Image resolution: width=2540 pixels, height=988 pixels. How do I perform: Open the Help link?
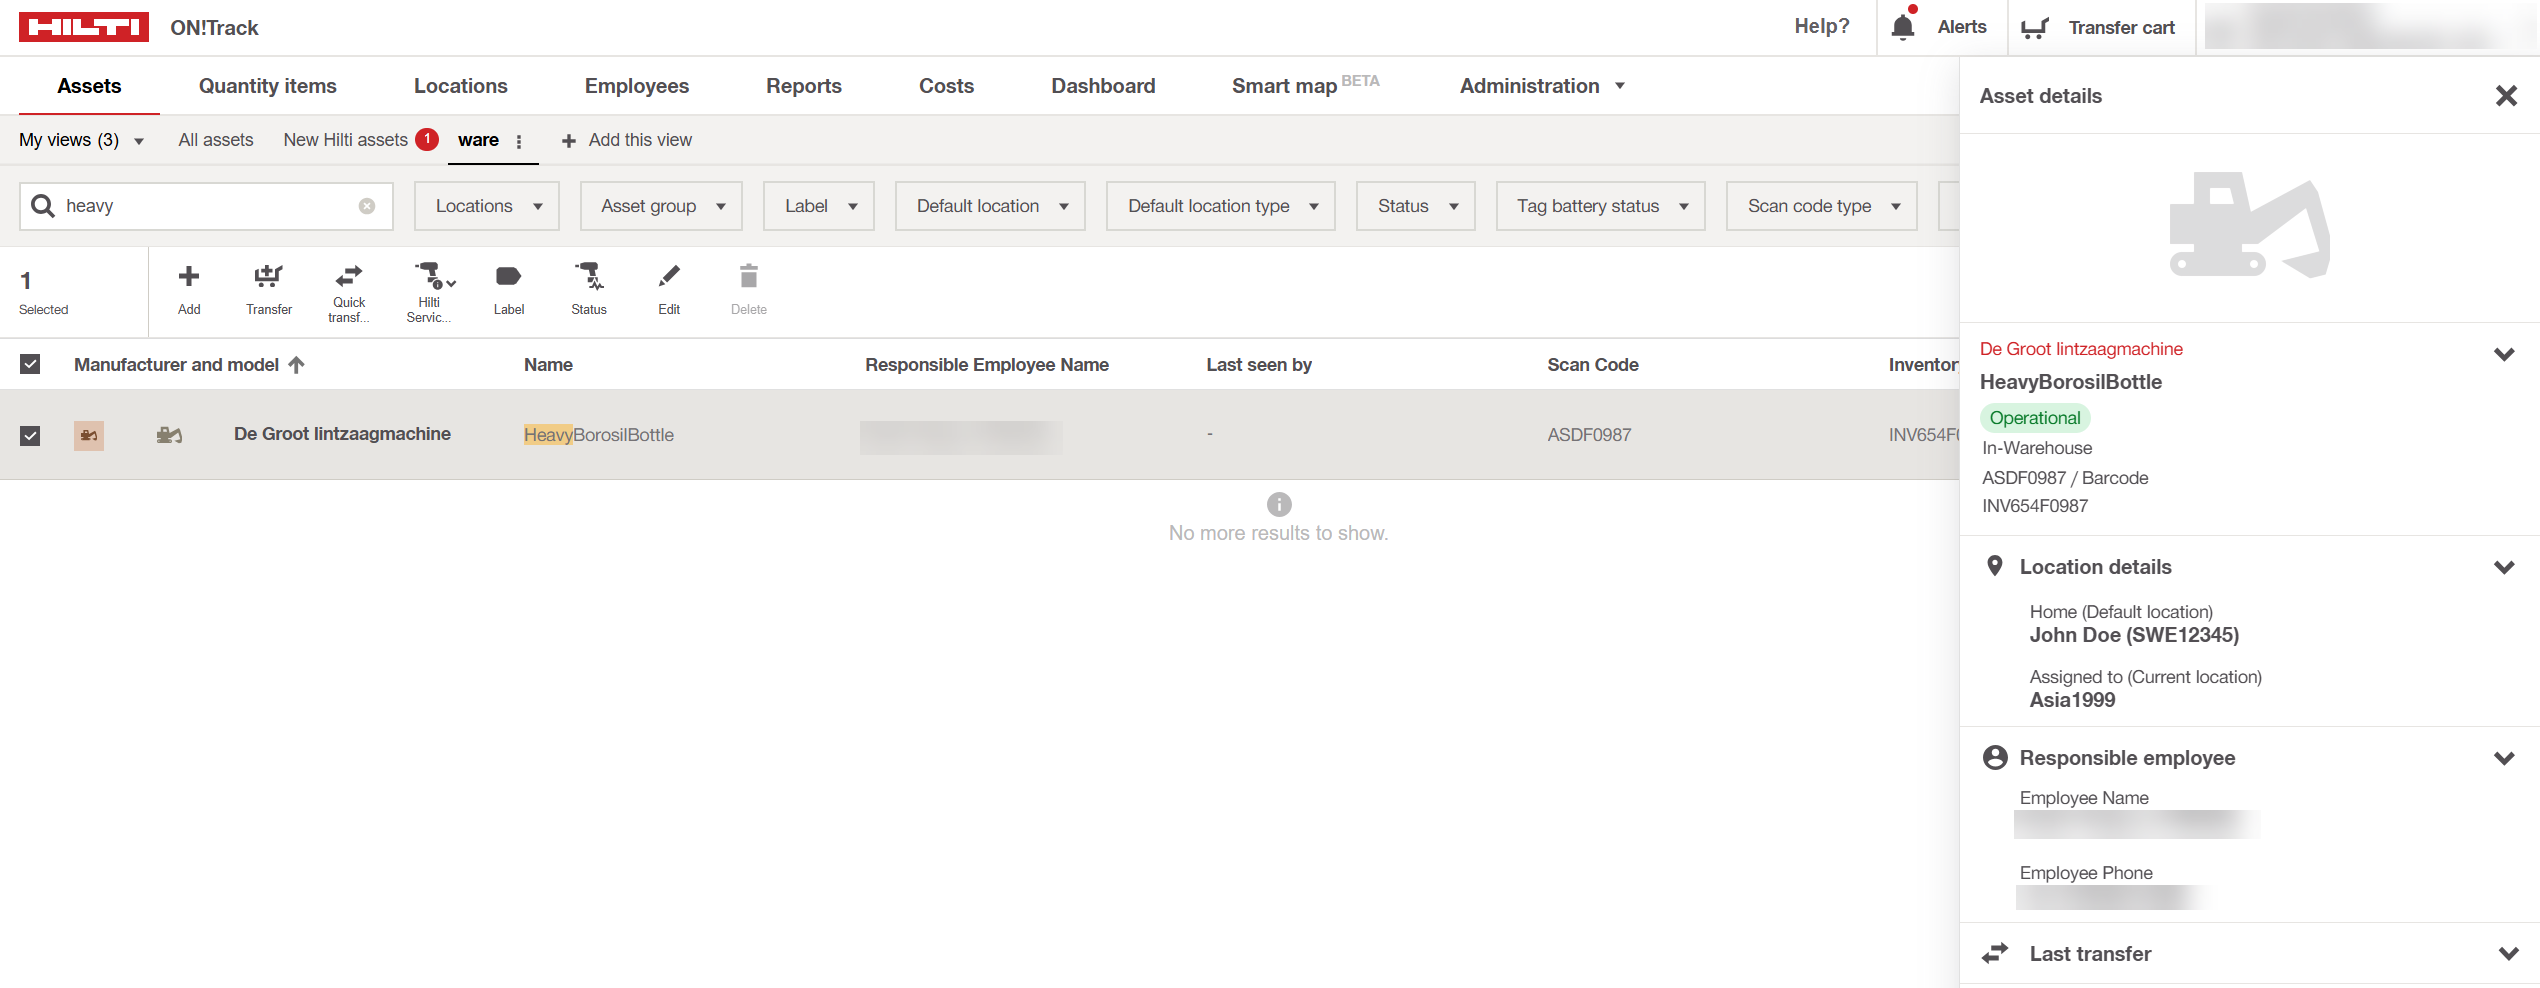pos(1821,27)
